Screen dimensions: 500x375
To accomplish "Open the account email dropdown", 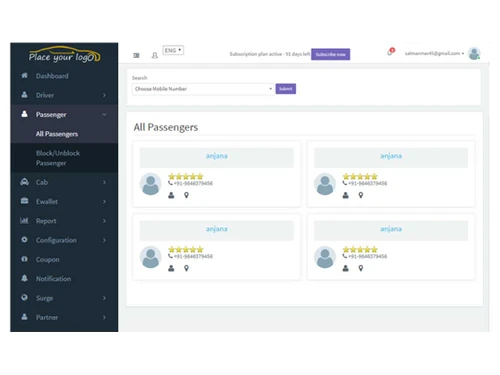I will (434, 53).
